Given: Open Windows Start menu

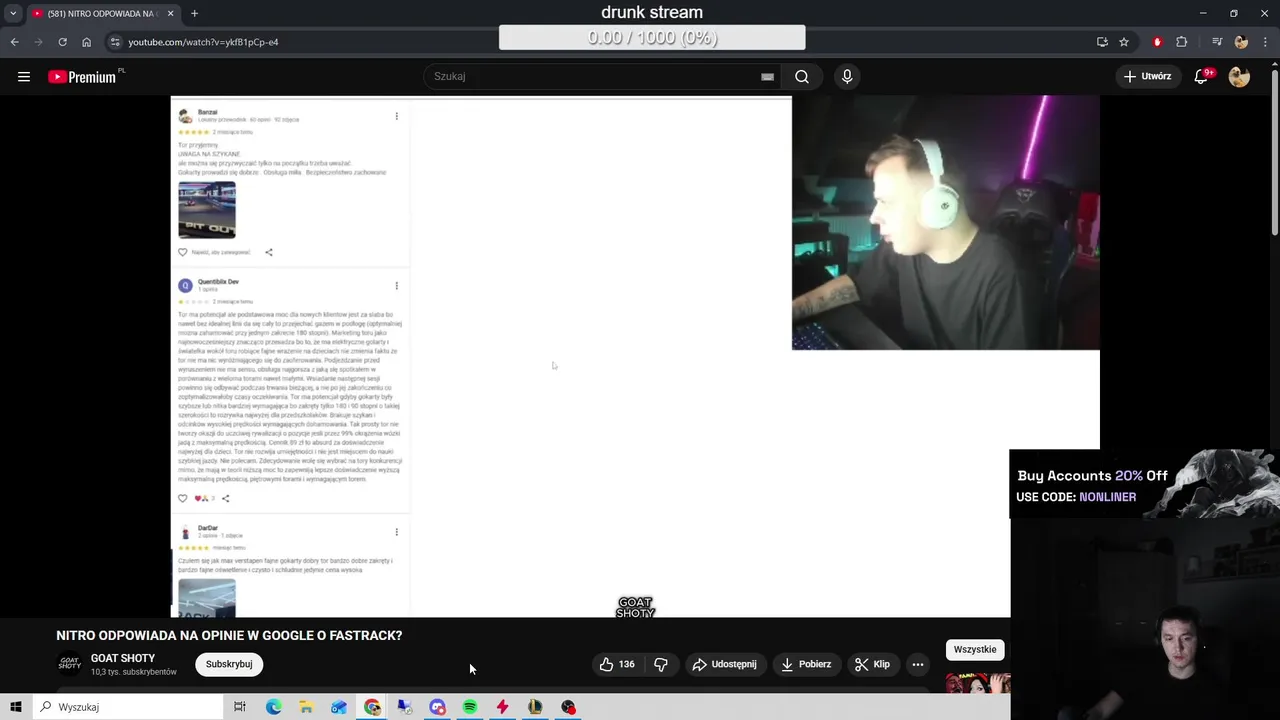Looking at the screenshot, I should [16, 707].
